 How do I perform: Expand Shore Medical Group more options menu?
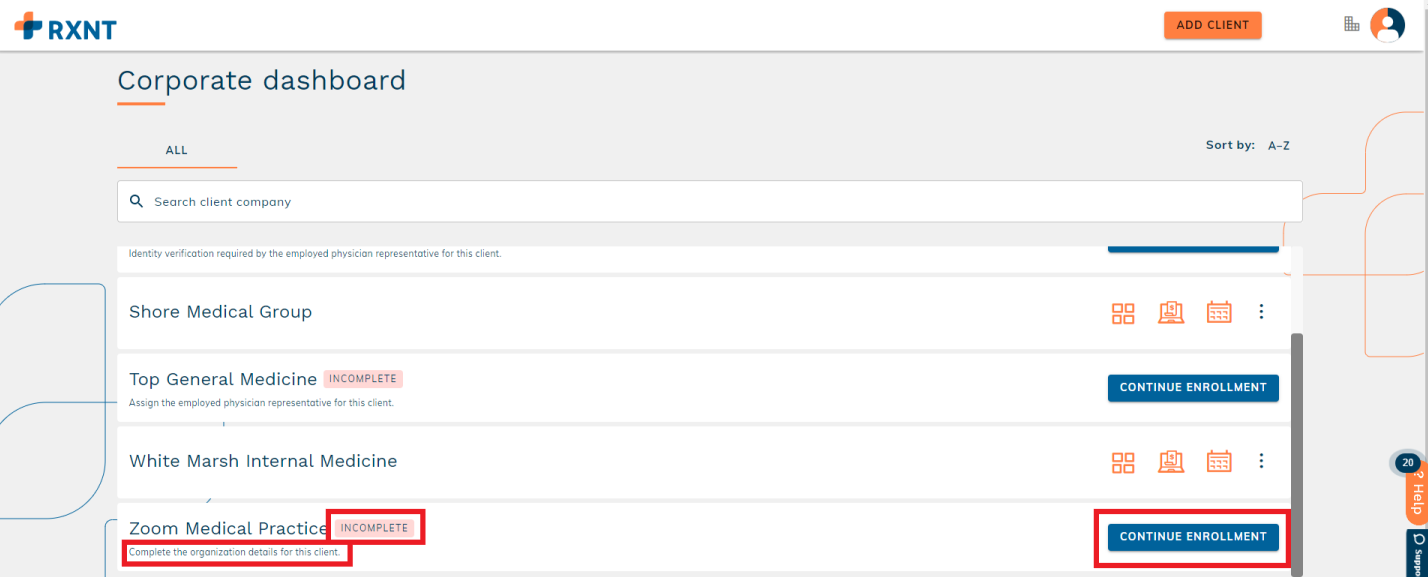[1261, 312]
